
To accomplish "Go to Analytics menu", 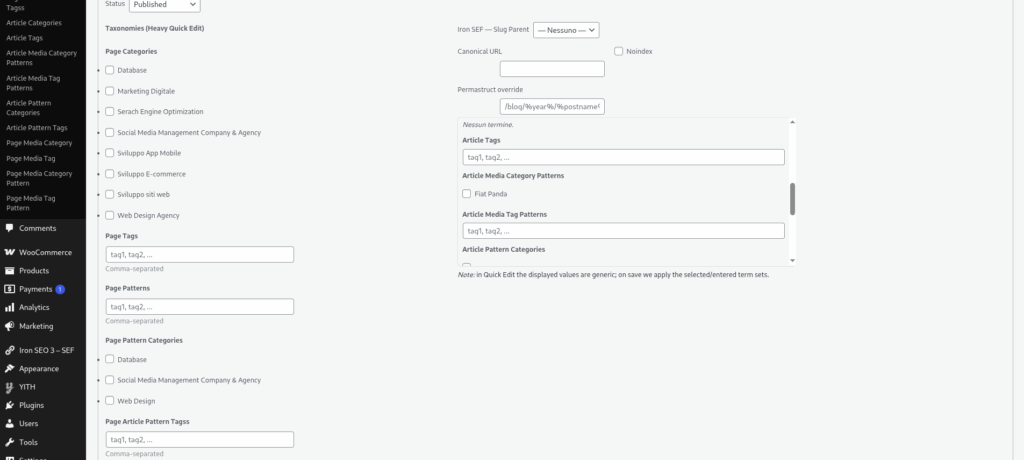I will [34, 307].
